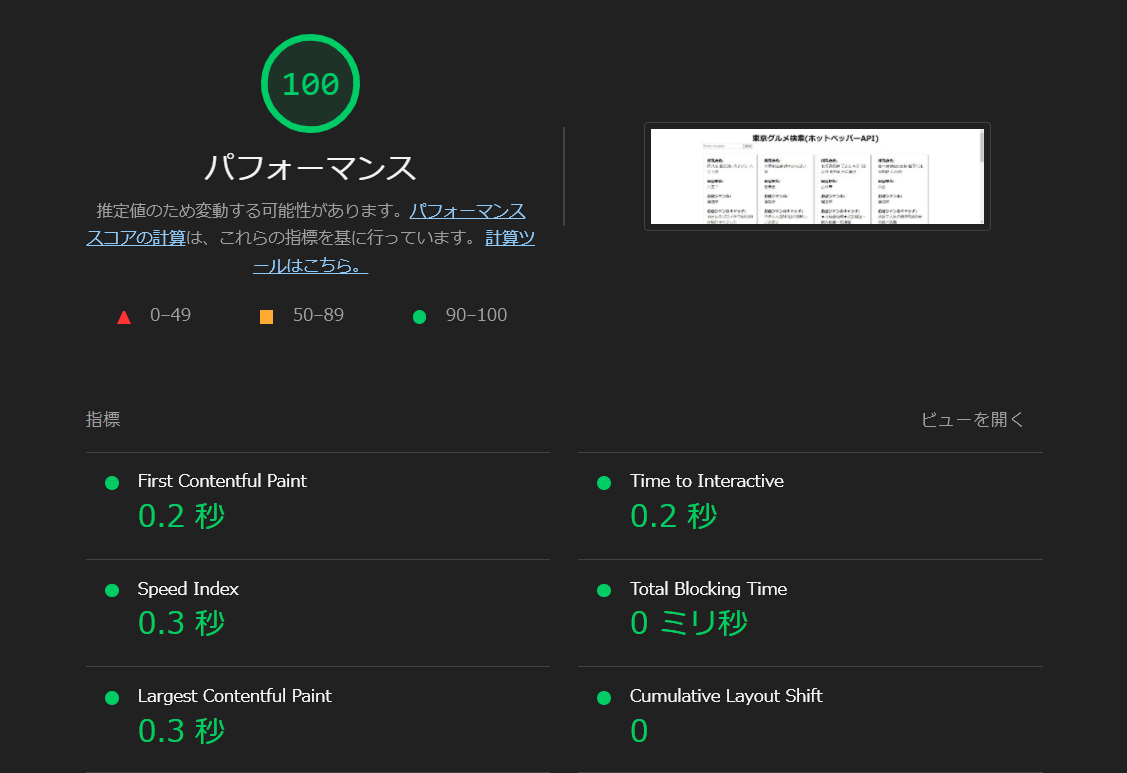Viewport: 1127px width, 773px height.
Task: Select the Speed Index label
Action: pos(188,589)
